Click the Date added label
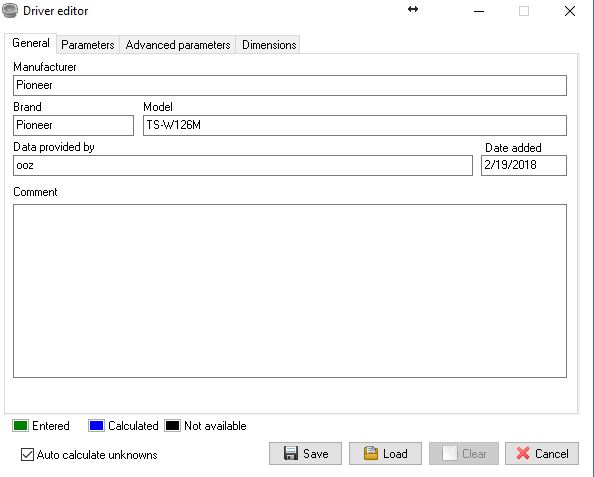This screenshot has width=594, height=477. [513, 148]
